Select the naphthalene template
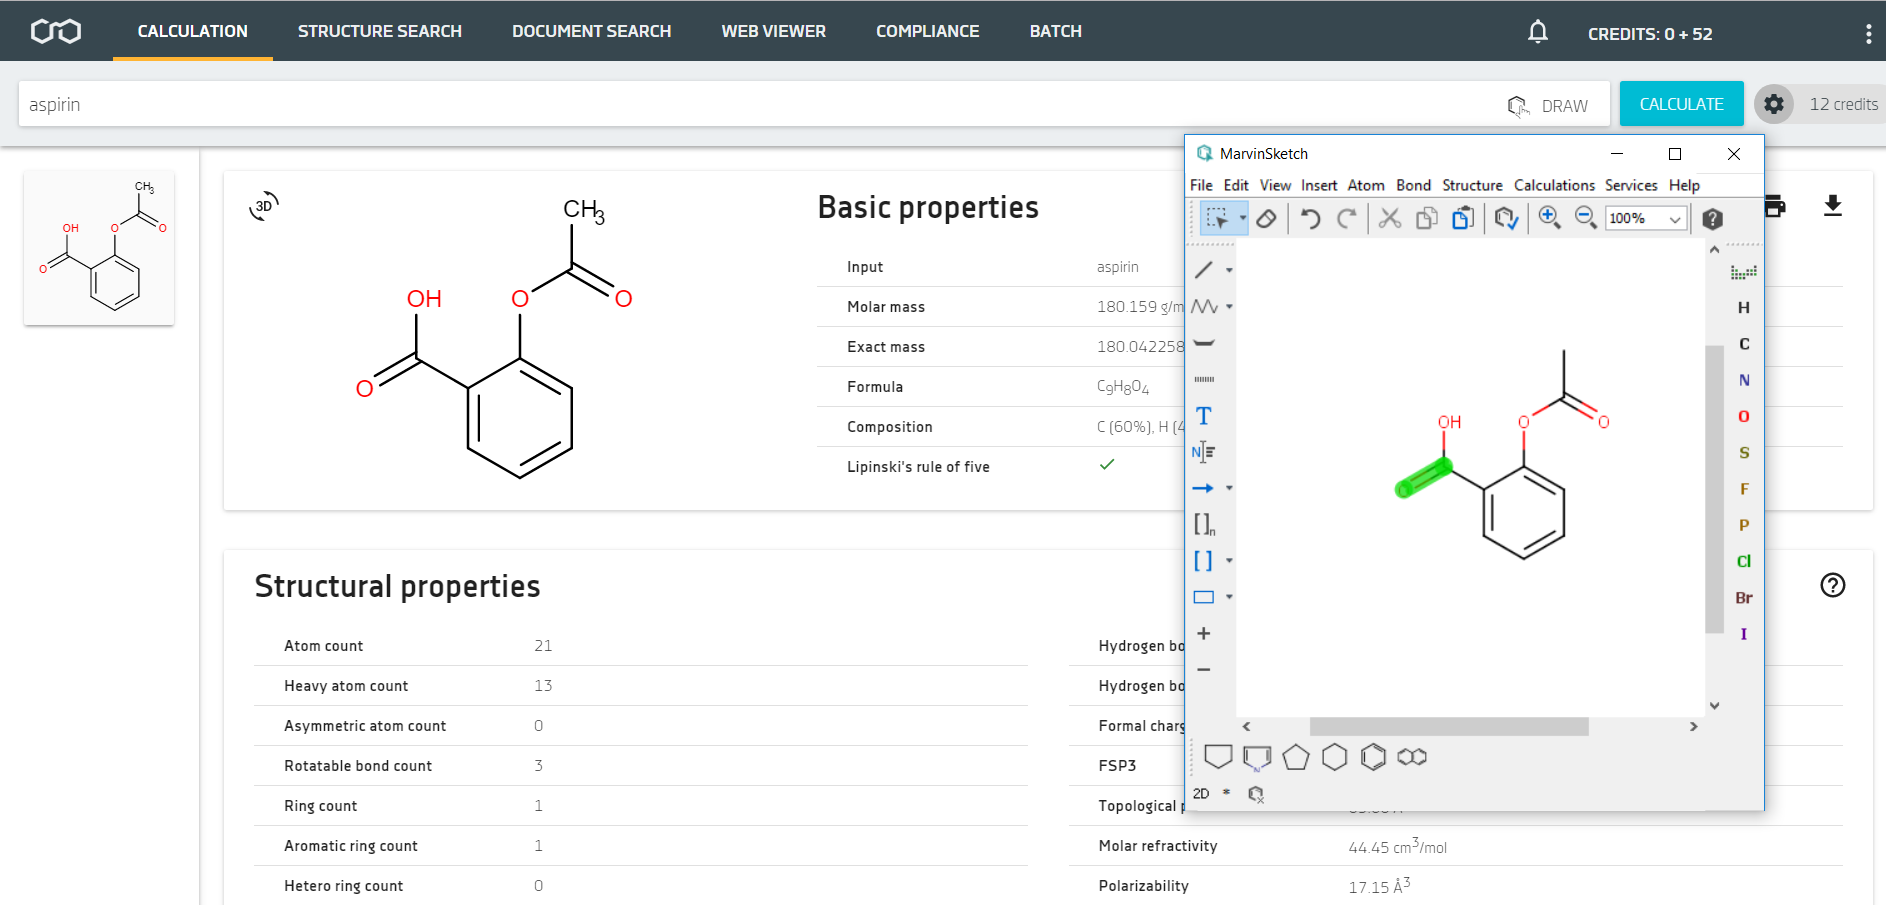 [x=1413, y=757]
